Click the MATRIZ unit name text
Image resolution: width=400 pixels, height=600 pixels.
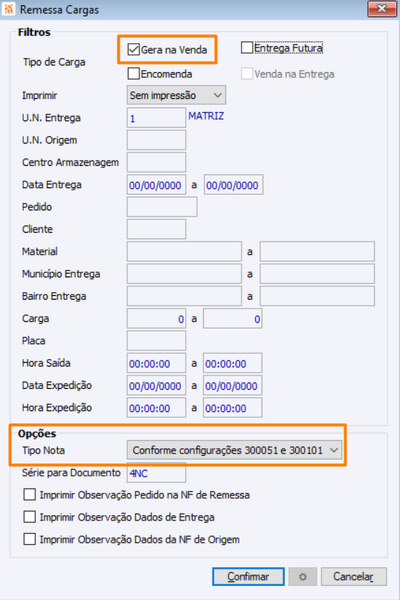point(206,116)
